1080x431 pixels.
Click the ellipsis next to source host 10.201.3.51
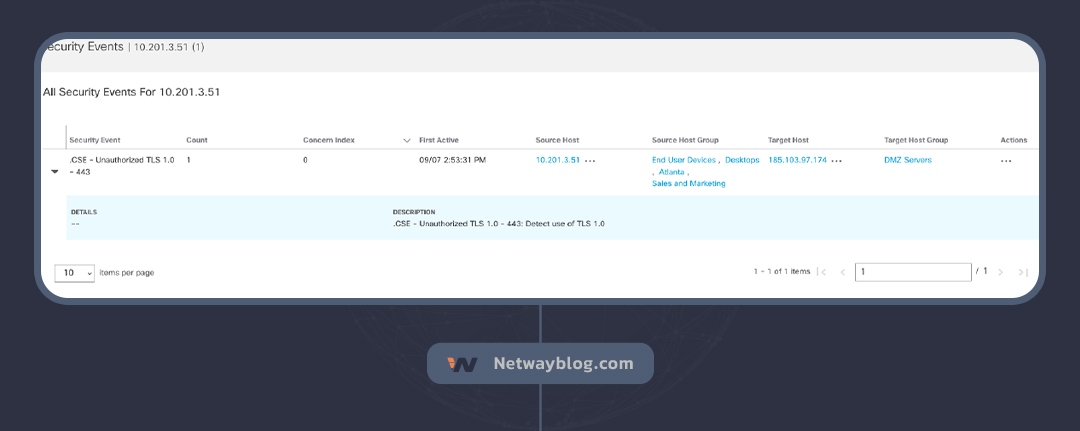coord(590,160)
